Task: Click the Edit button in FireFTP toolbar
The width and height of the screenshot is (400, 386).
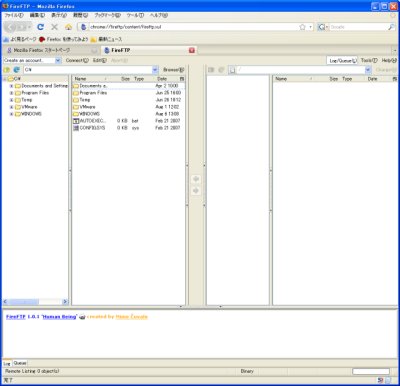Action: pos(100,60)
